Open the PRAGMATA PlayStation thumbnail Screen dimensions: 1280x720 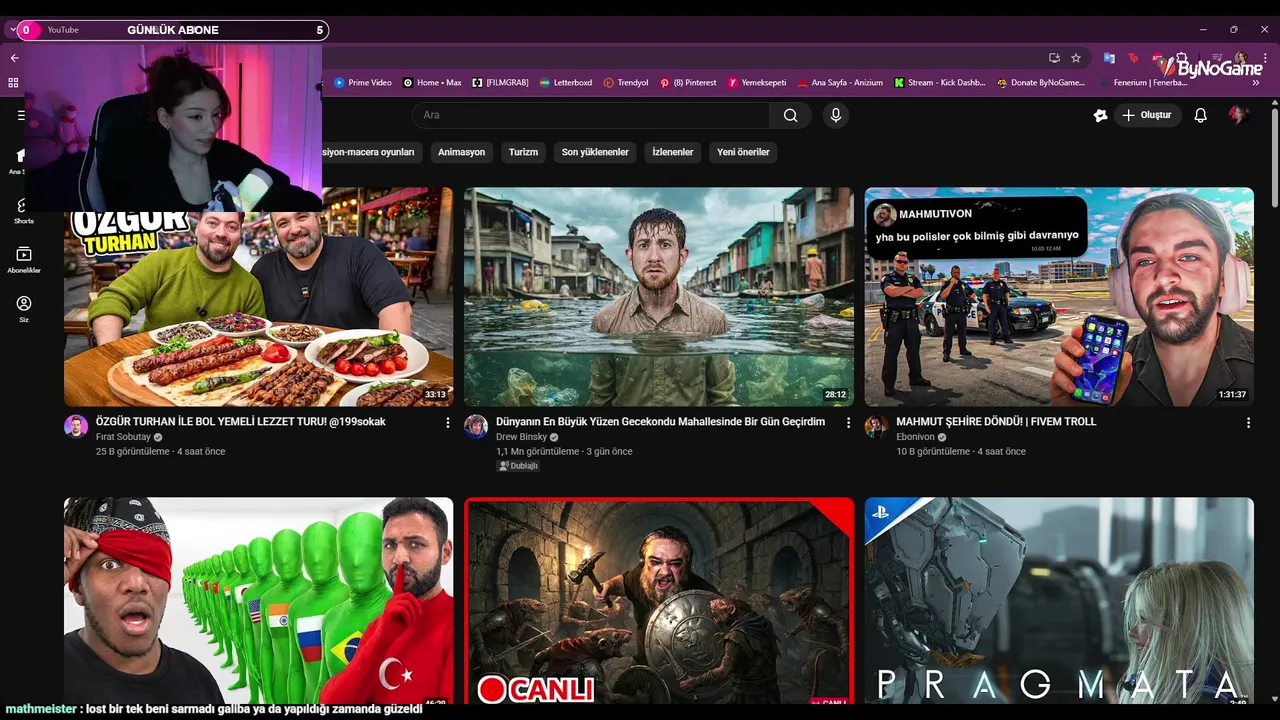coord(1059,601)
